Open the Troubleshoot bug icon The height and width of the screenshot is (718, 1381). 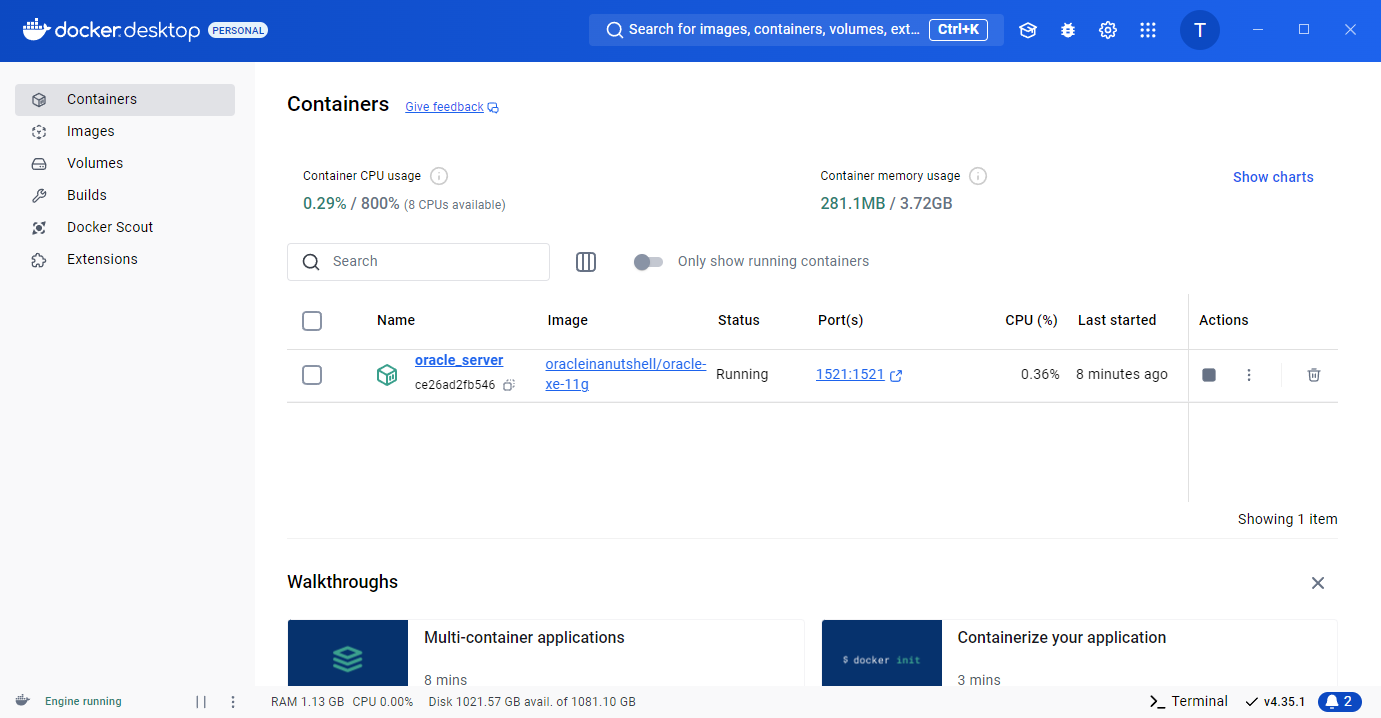click(x=1068, y=30)
